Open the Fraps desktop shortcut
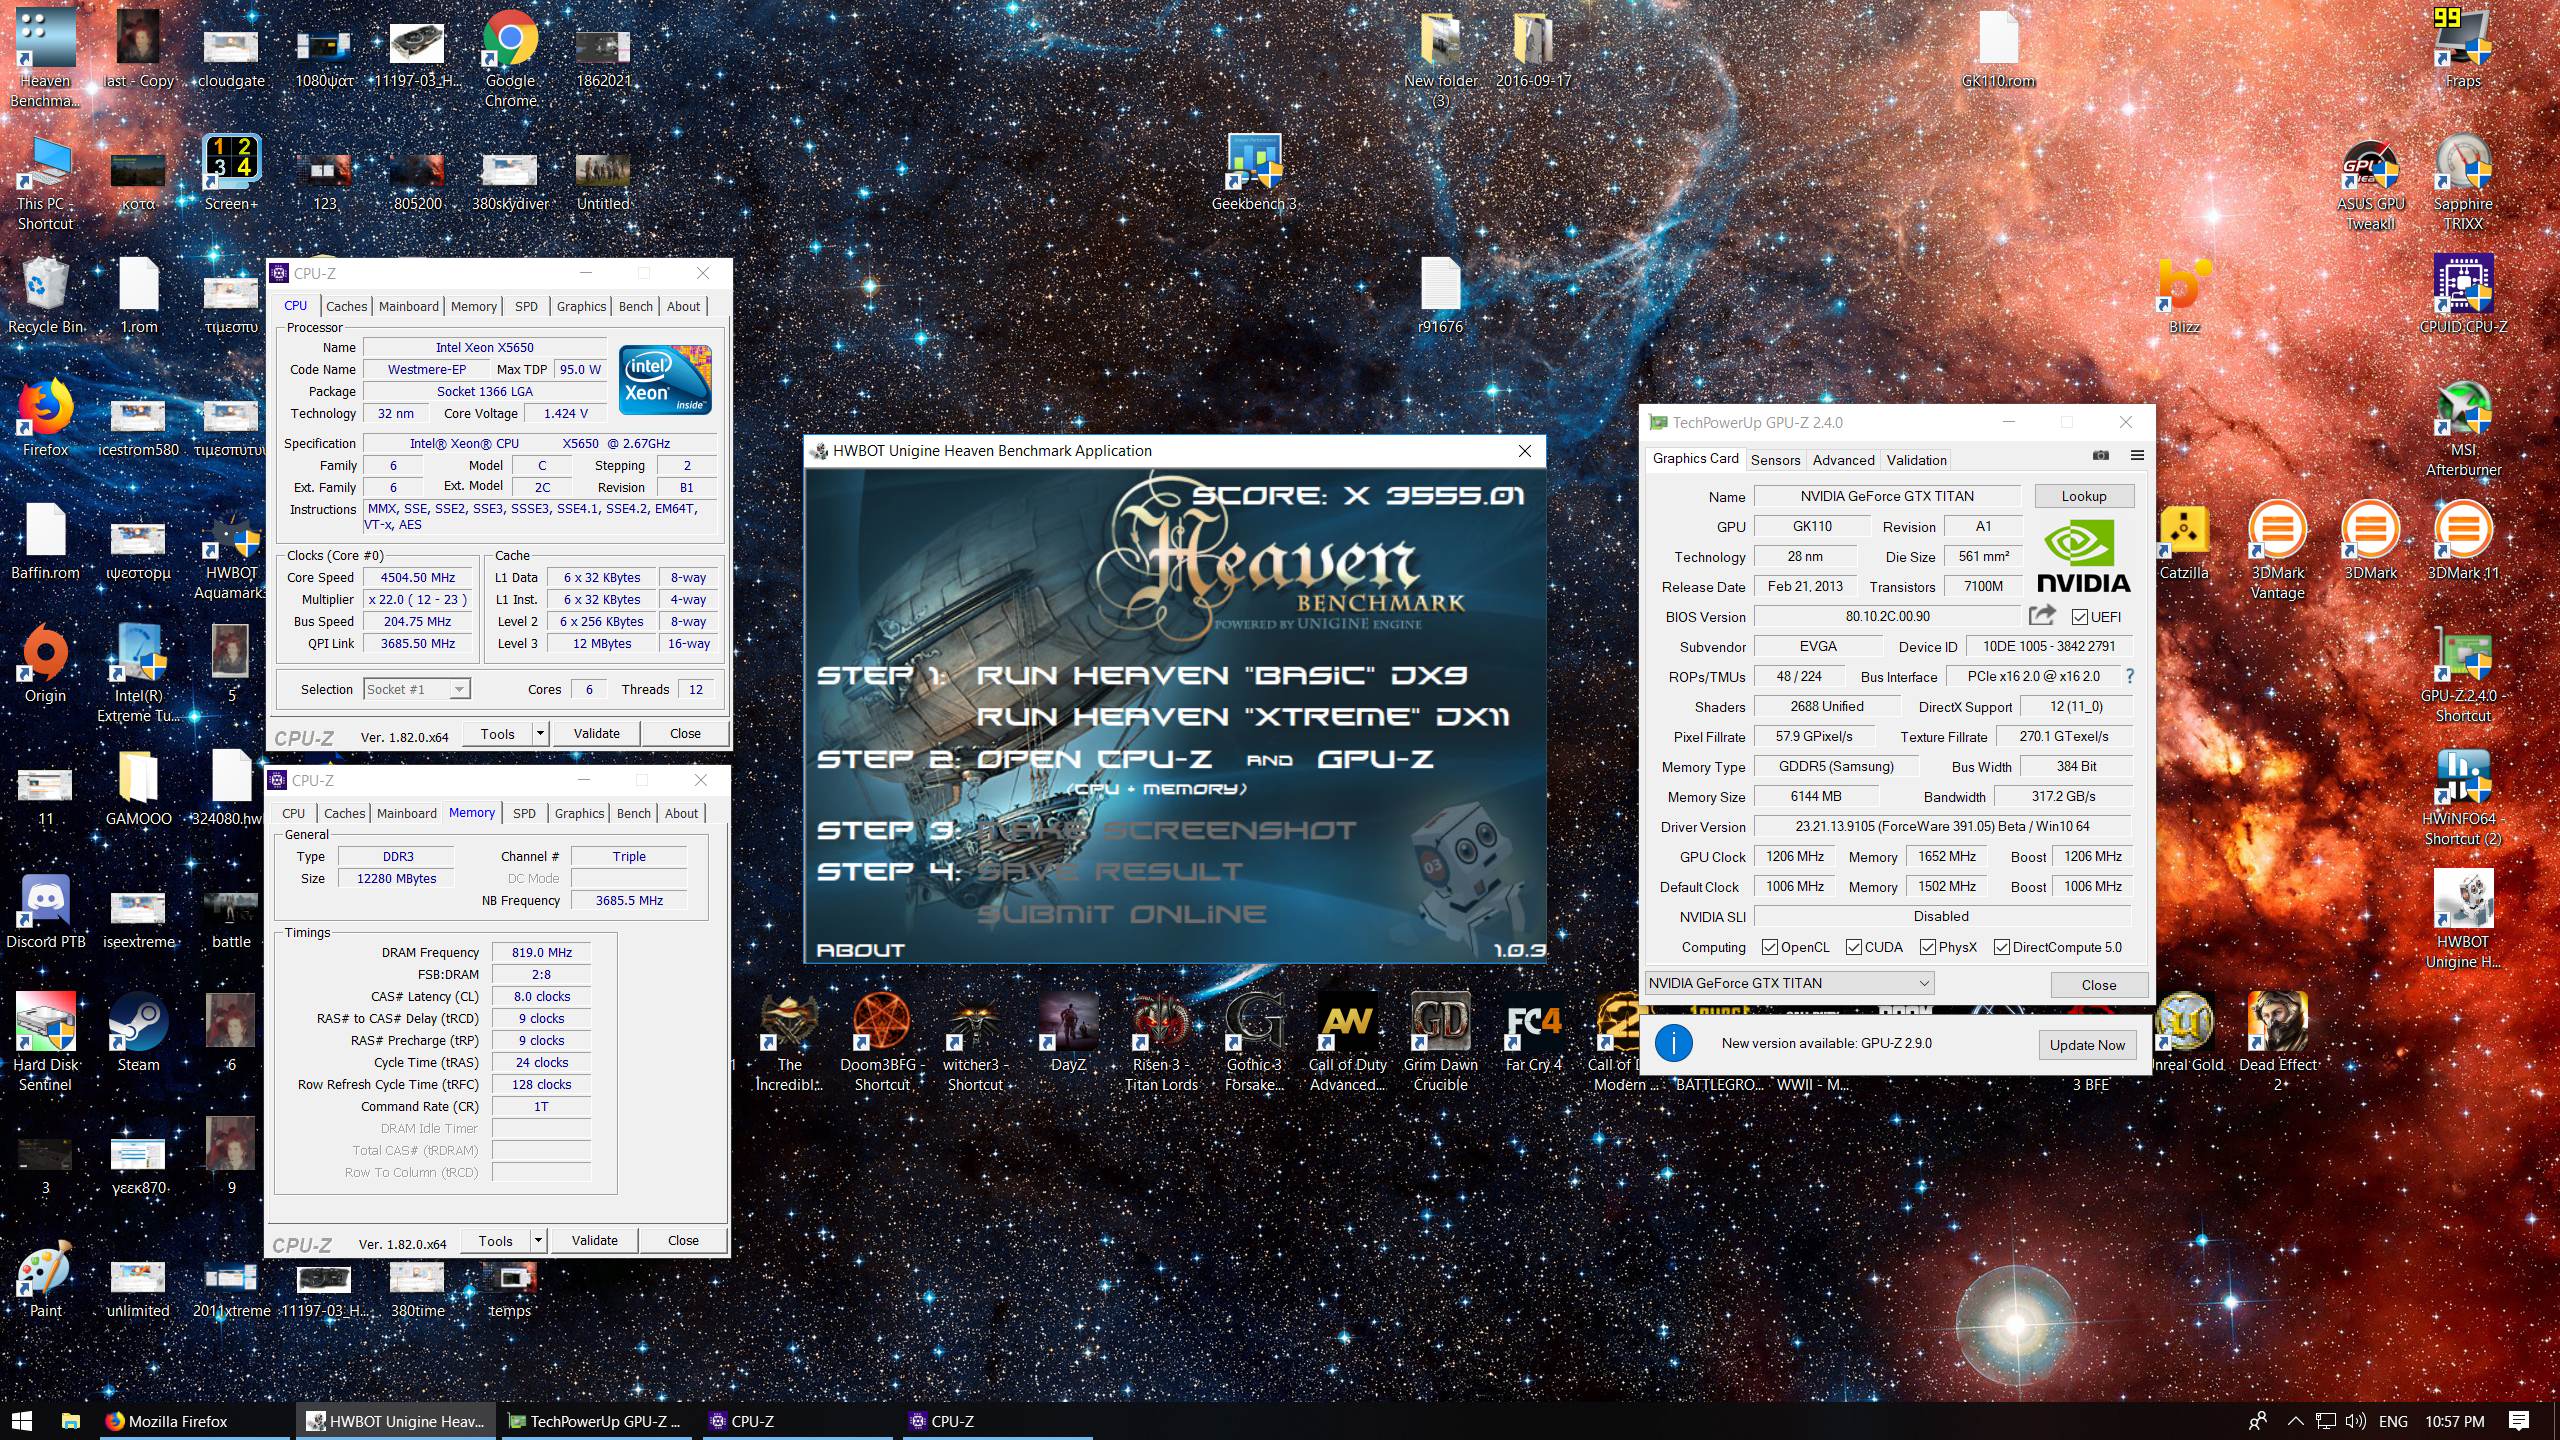Viewport: 2560px width, 1440px height. click(x=2463, y=48)
